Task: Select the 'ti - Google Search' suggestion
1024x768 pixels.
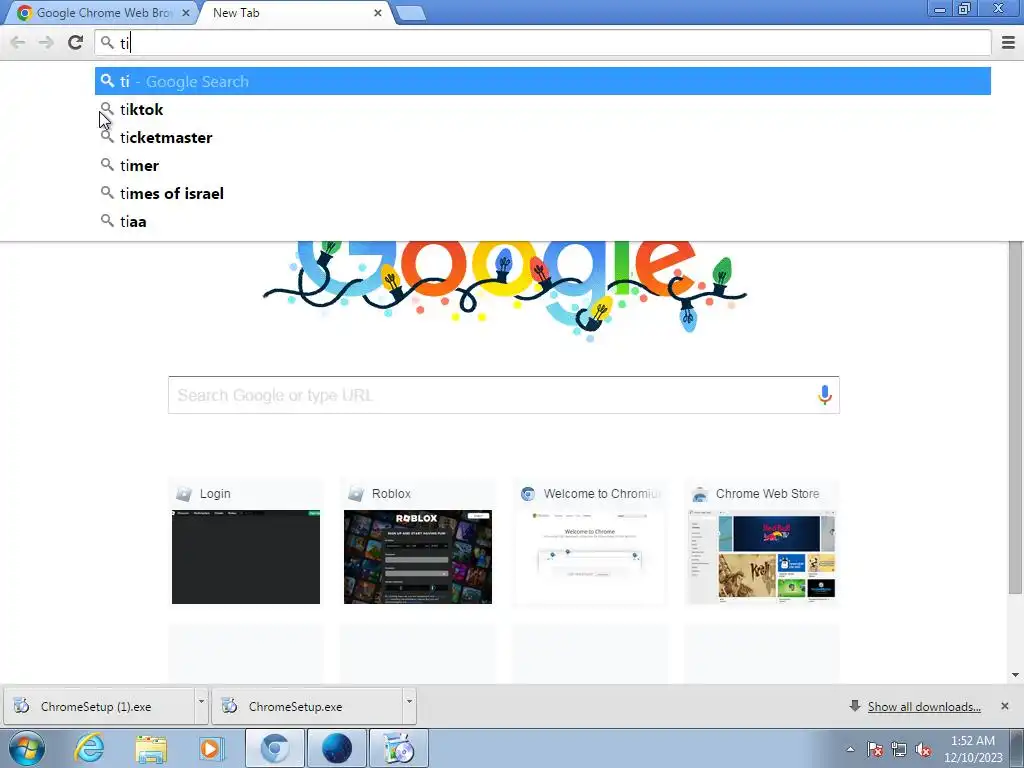Action: [x=543, y=81]
